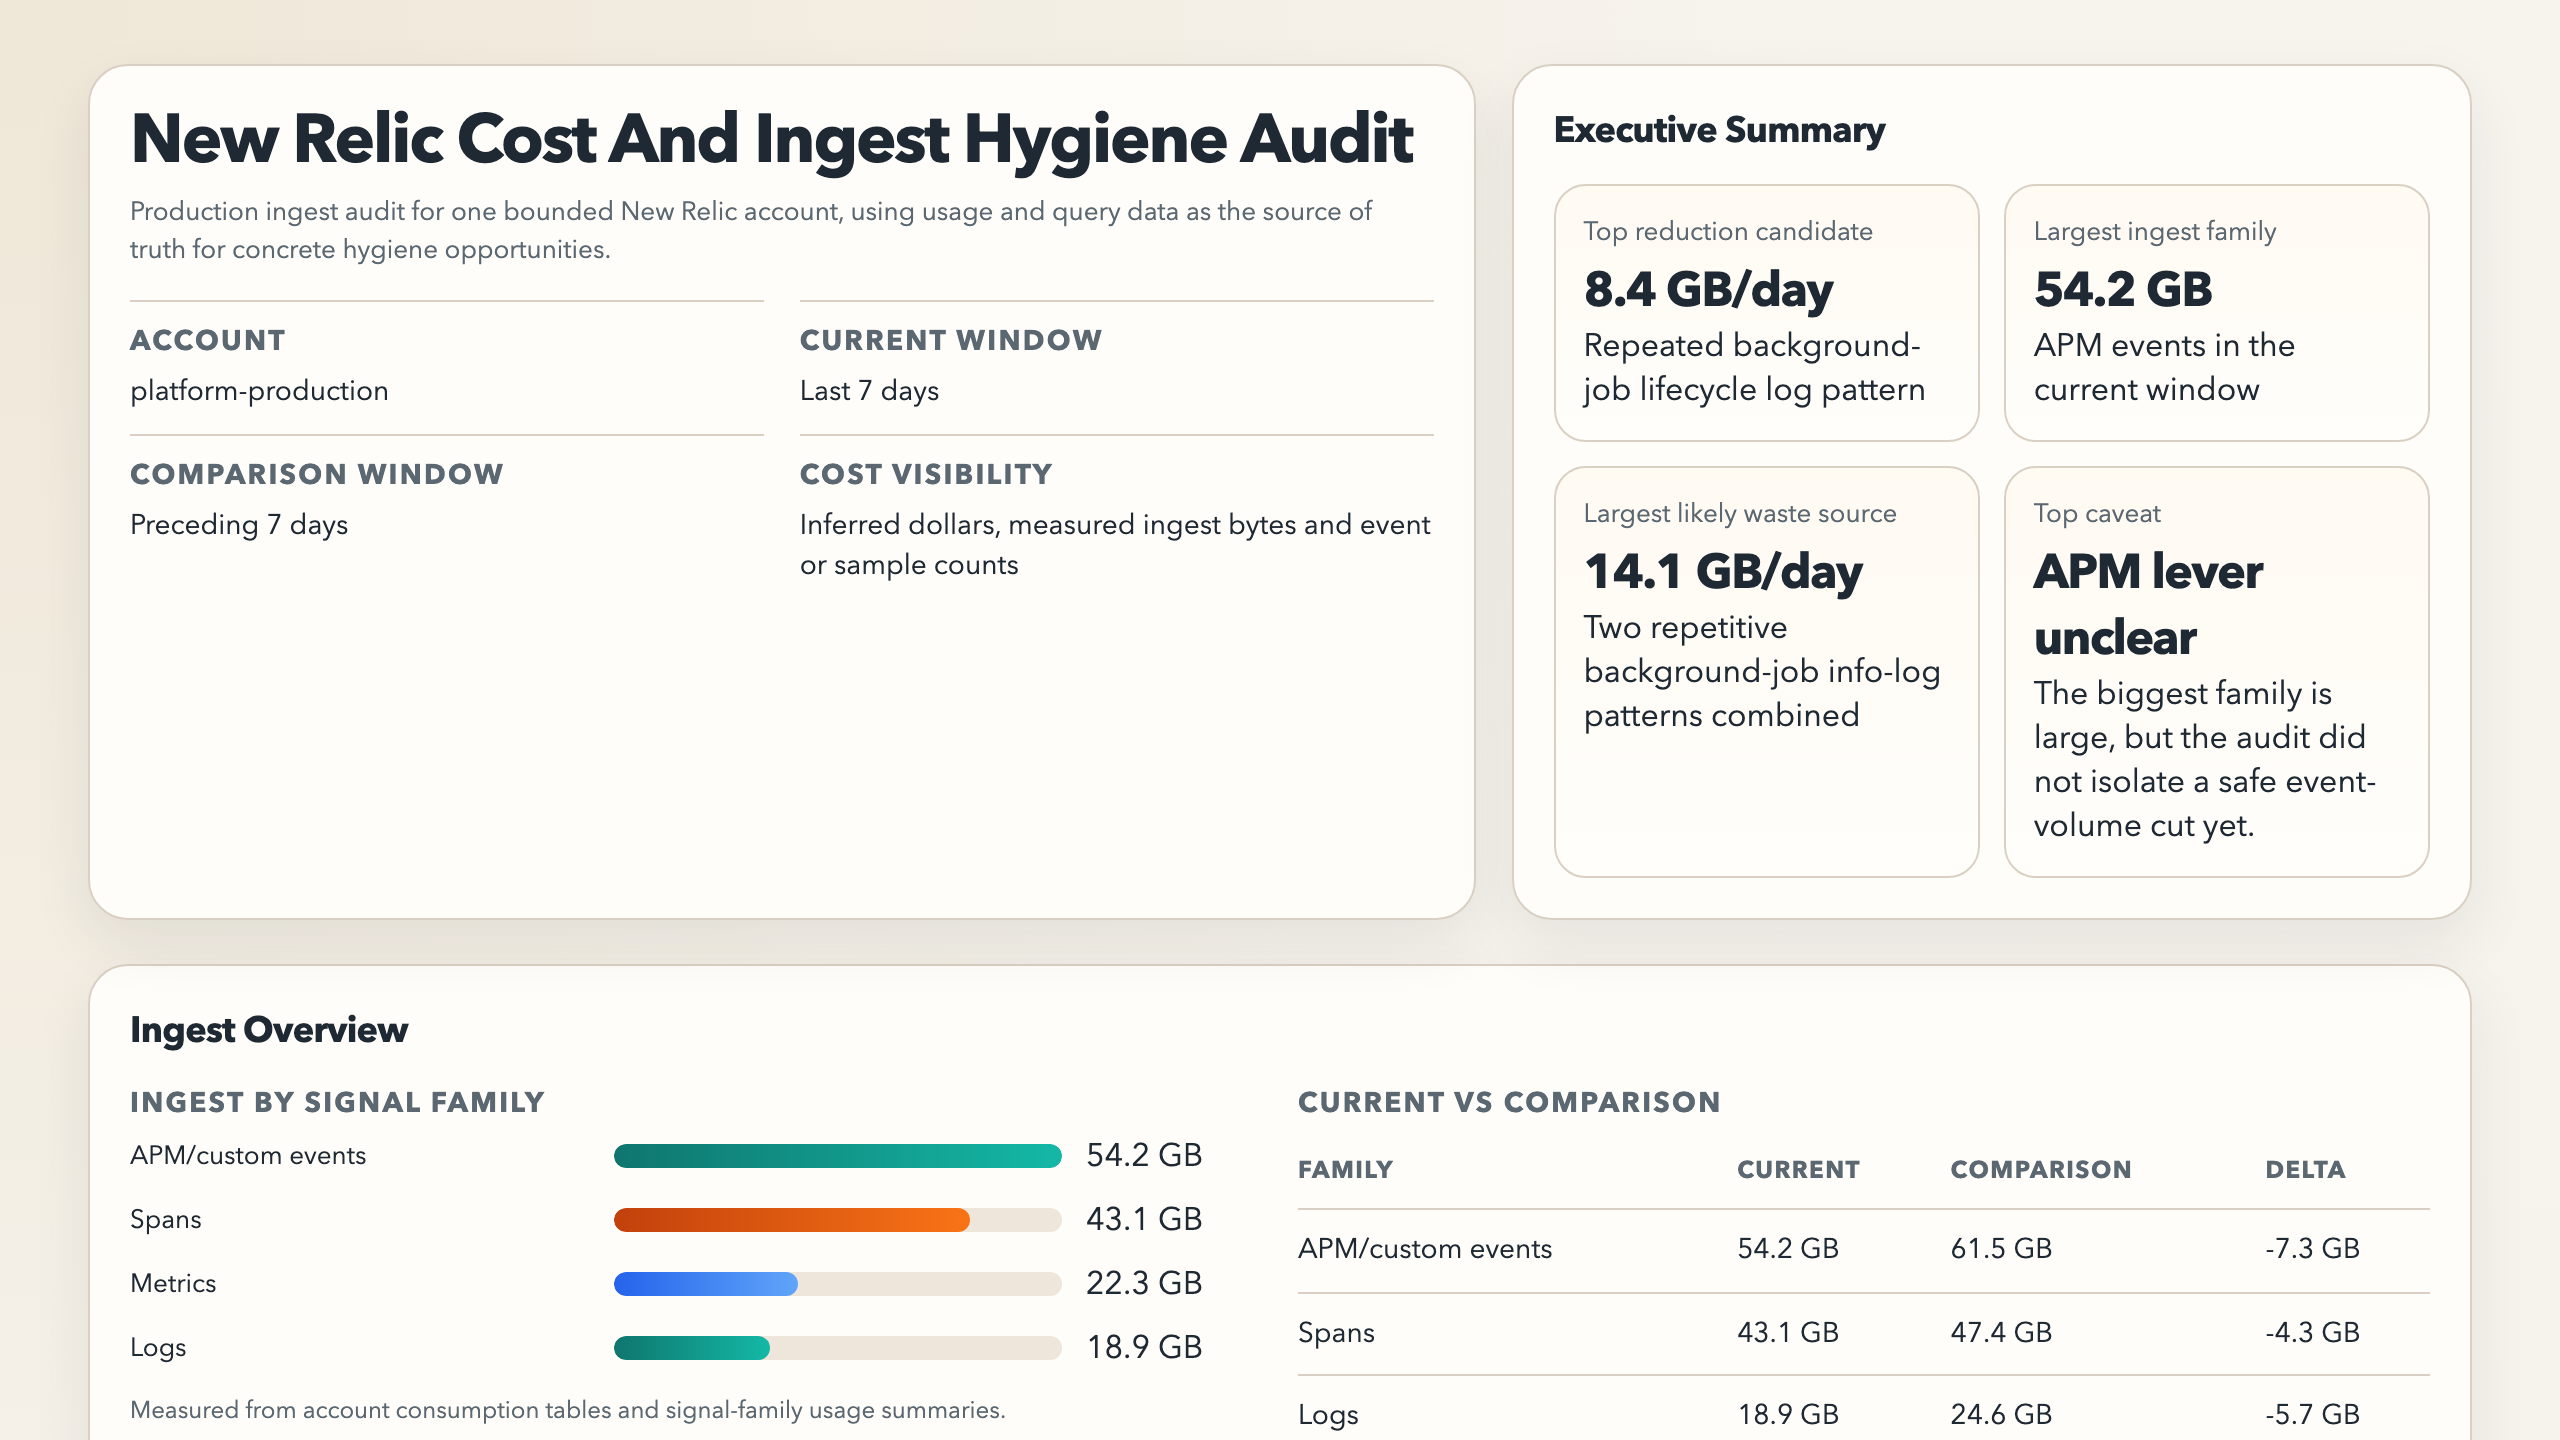The width and height of the screenshot is (2560, 1440).
Task: Click the -4.3 GB delta cell
Action: coord(2312,1333)
